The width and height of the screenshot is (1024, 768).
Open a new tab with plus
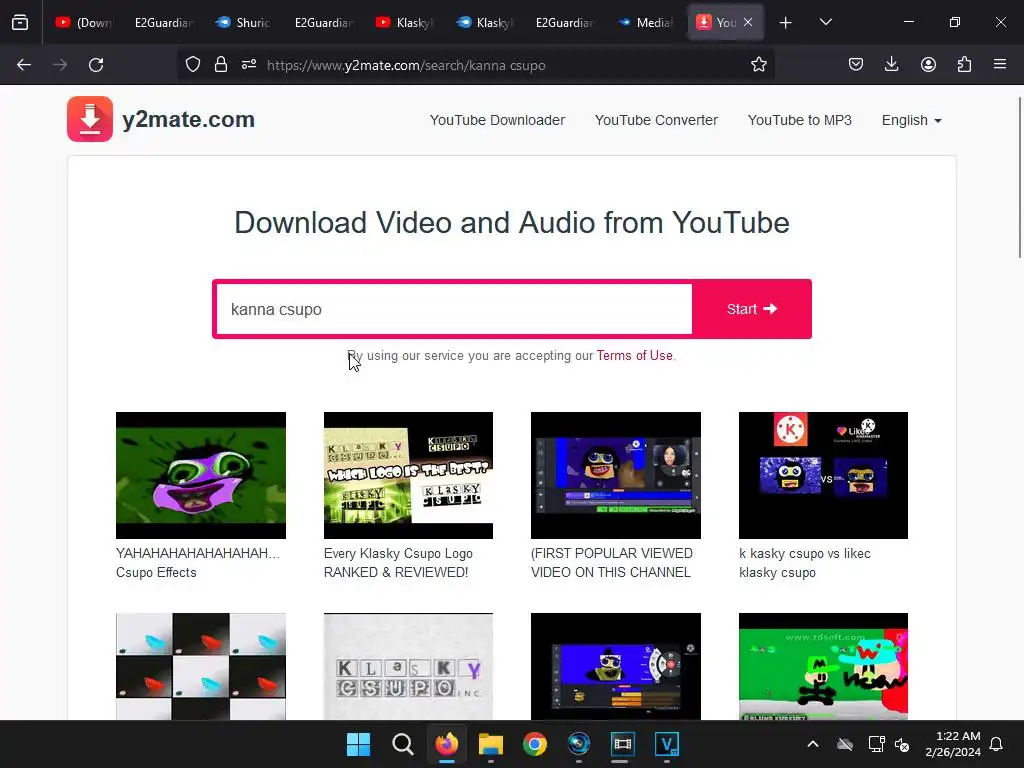click(786, 23)
